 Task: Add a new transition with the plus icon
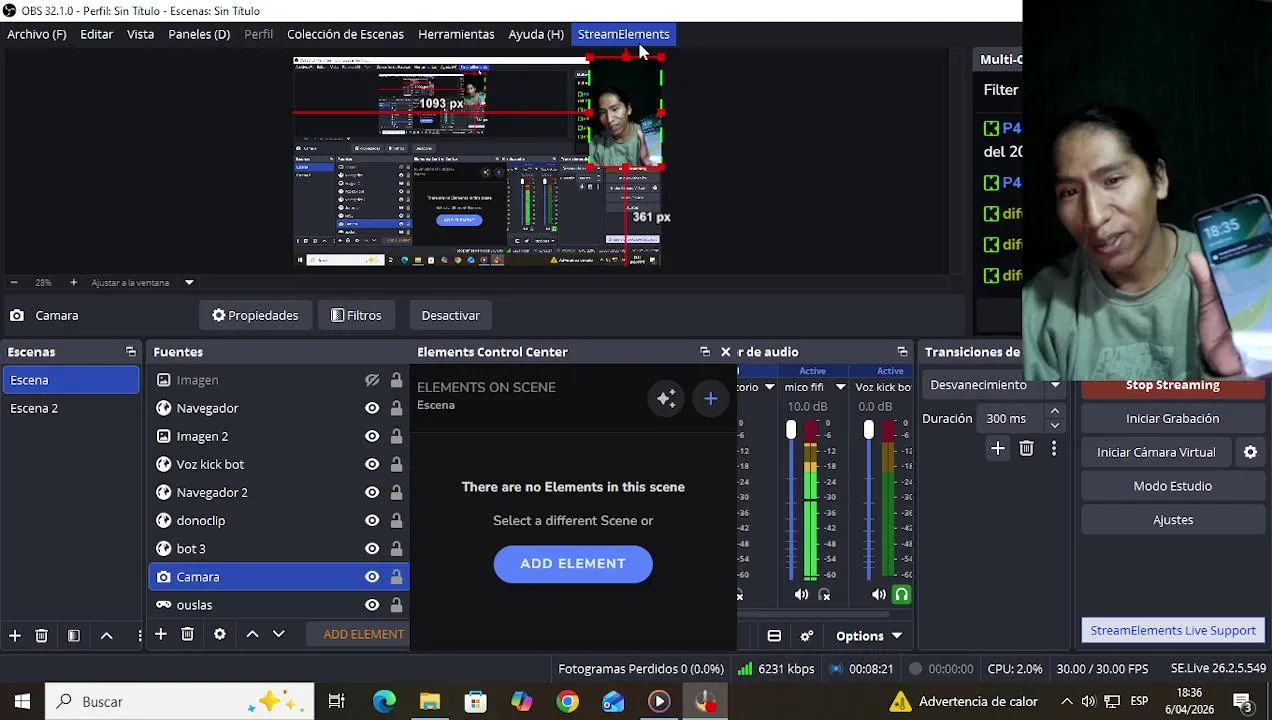click(x=997, y=449)
